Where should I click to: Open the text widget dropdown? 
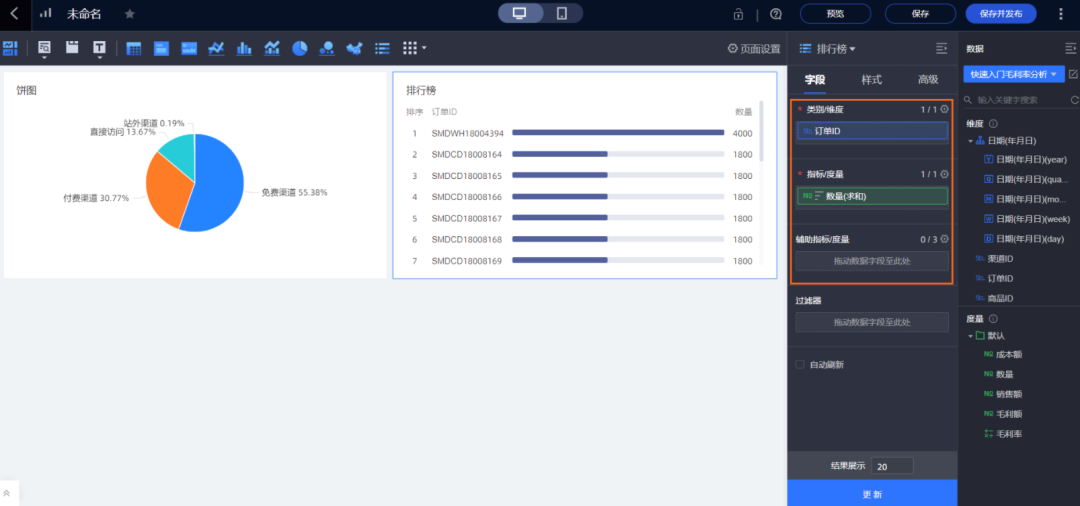point(99,49)
